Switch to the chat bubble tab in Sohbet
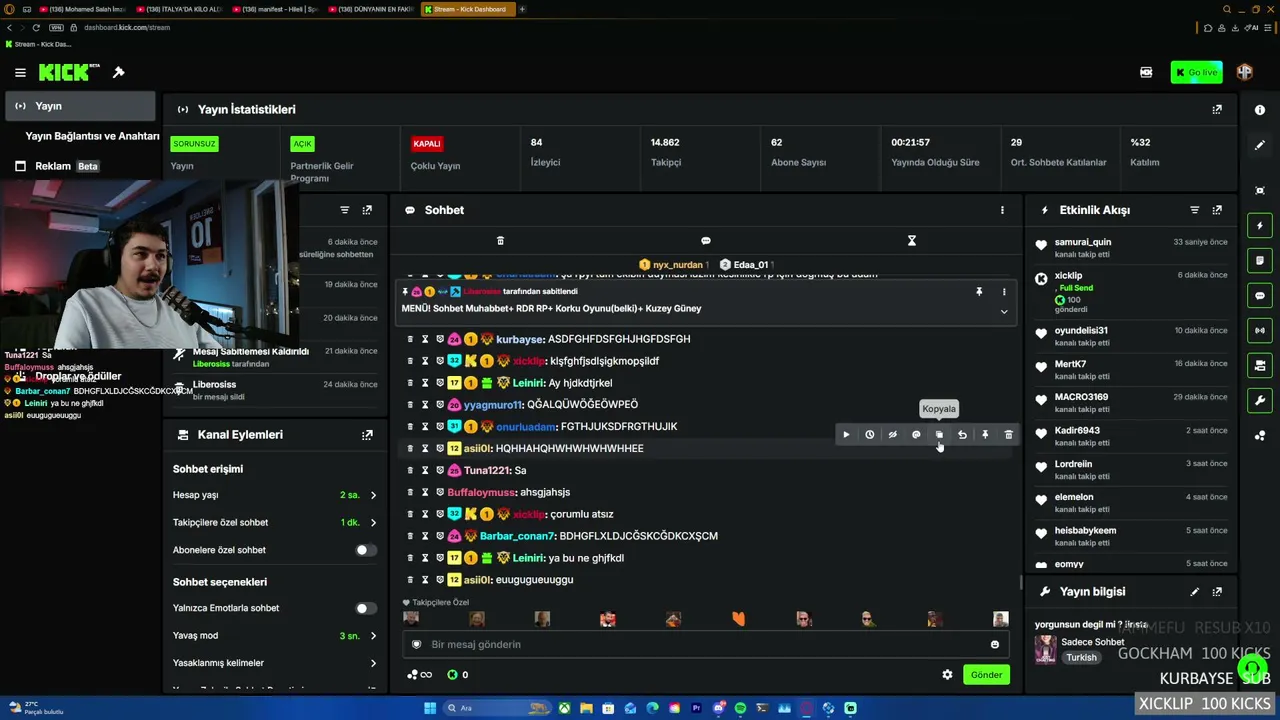 point(706,241)
